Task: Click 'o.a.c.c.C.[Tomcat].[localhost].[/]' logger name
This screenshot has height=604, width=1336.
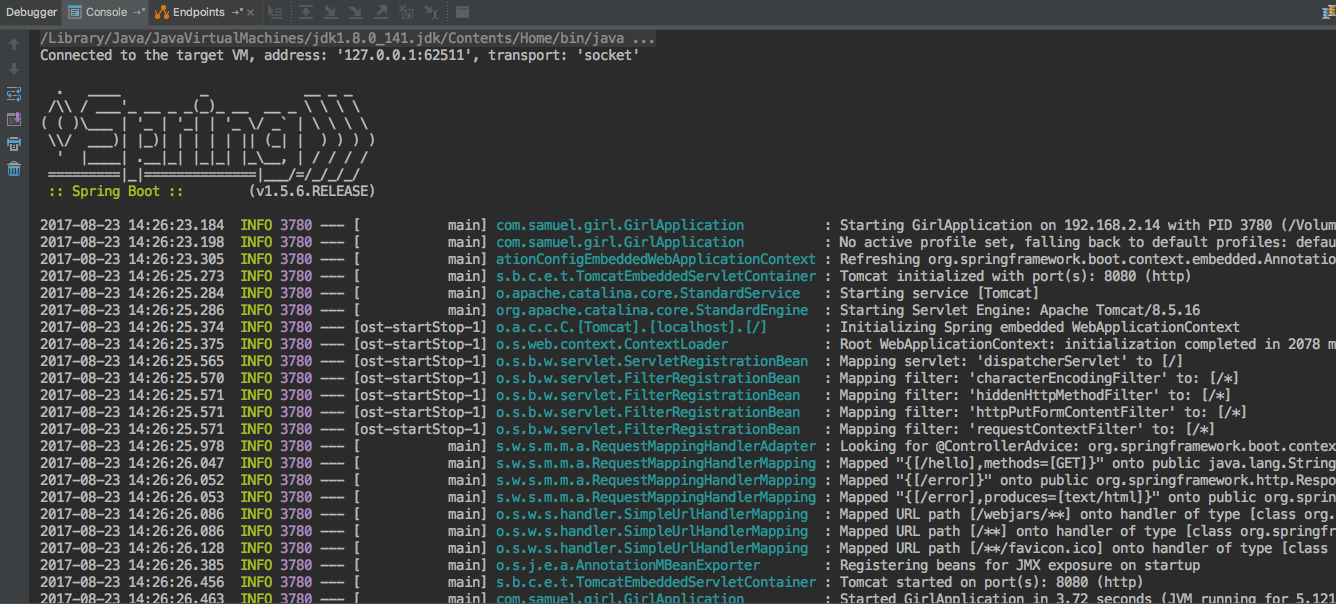Action: pos(632,327)
